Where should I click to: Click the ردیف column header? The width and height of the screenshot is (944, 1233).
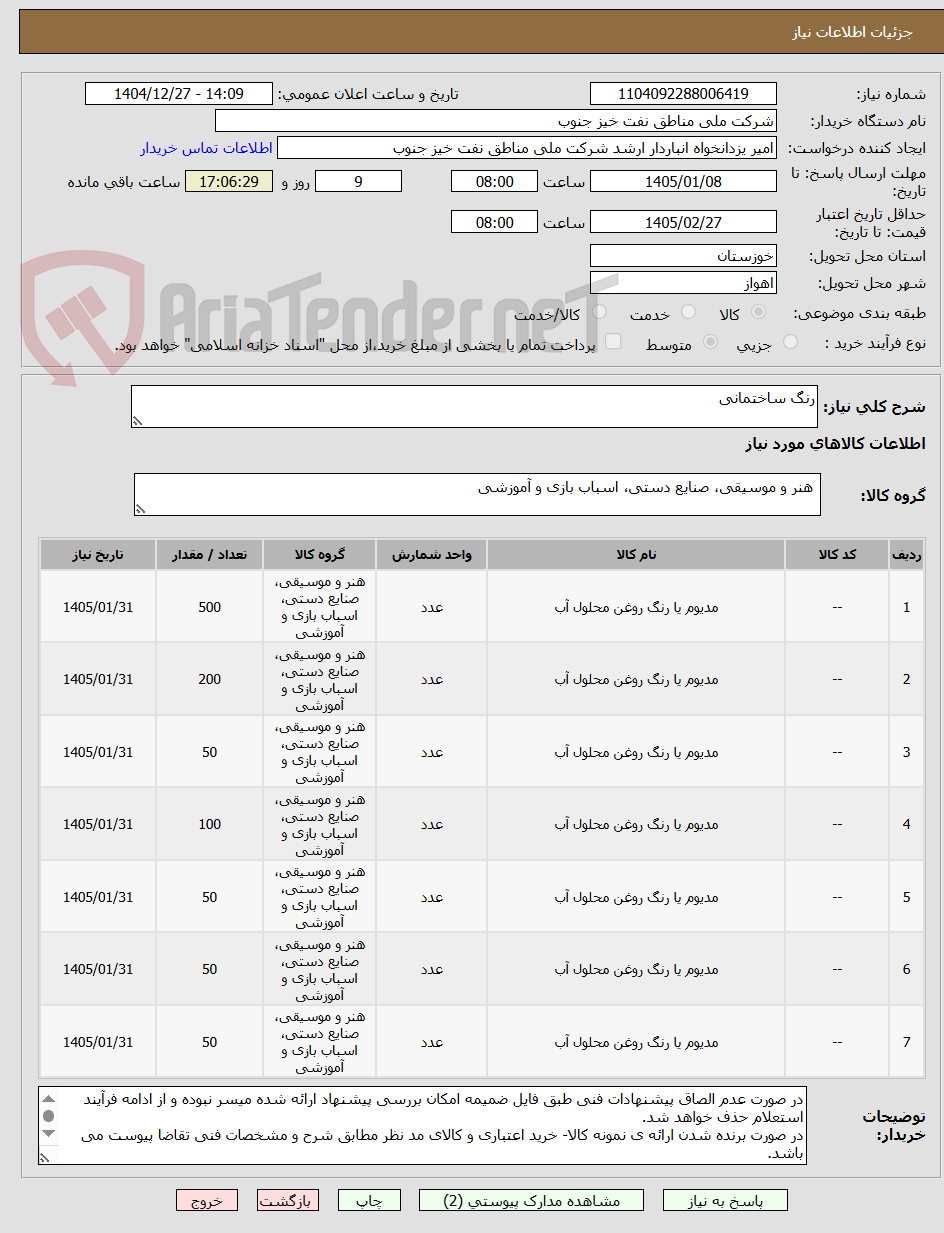(x=907, y=554)
